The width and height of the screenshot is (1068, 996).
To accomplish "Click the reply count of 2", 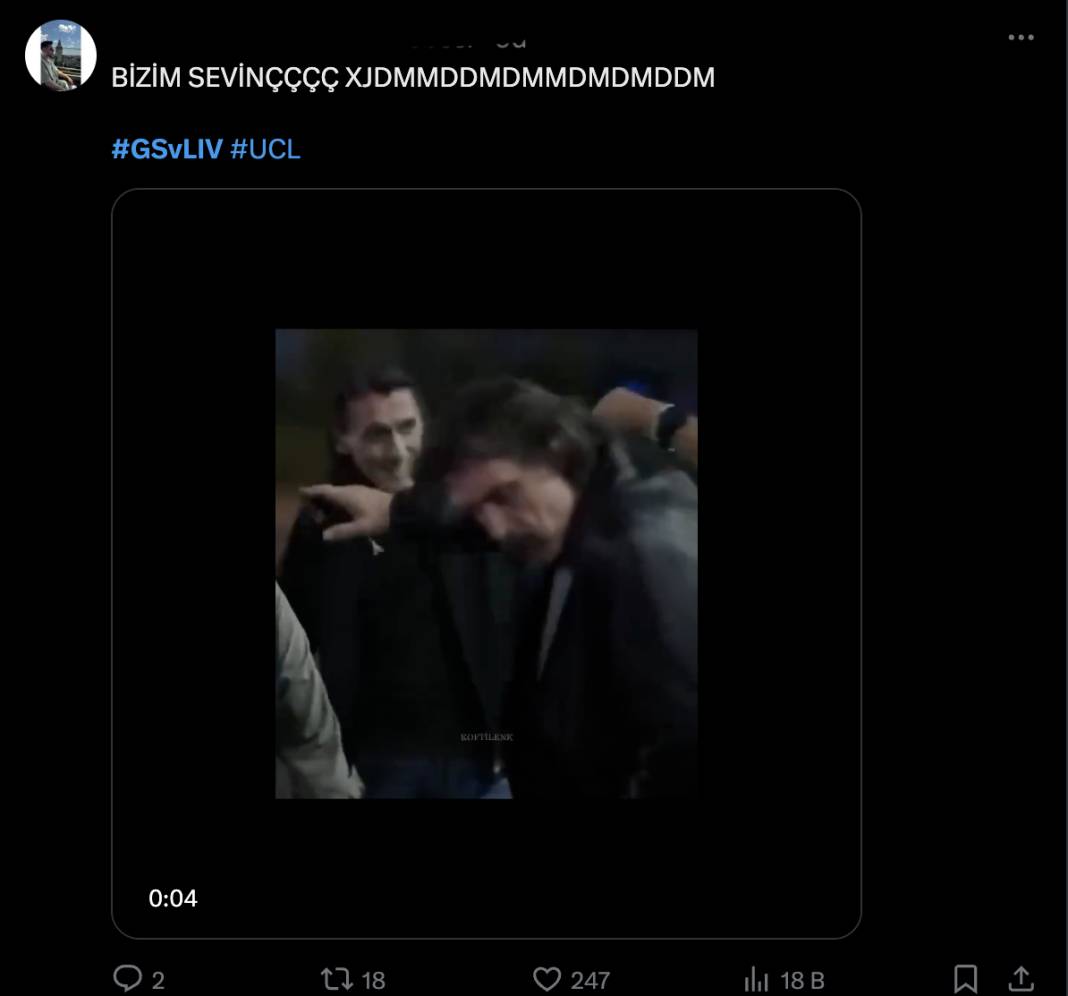I will [158, 980].
